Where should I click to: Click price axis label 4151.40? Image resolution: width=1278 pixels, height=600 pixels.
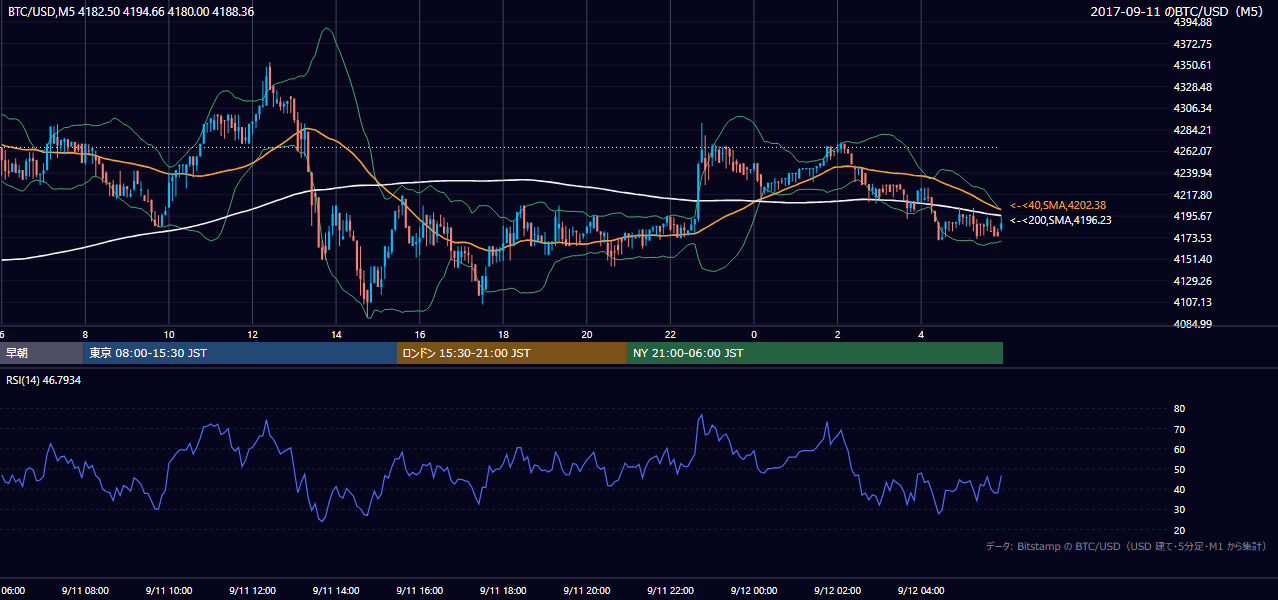pos(1193,259)
